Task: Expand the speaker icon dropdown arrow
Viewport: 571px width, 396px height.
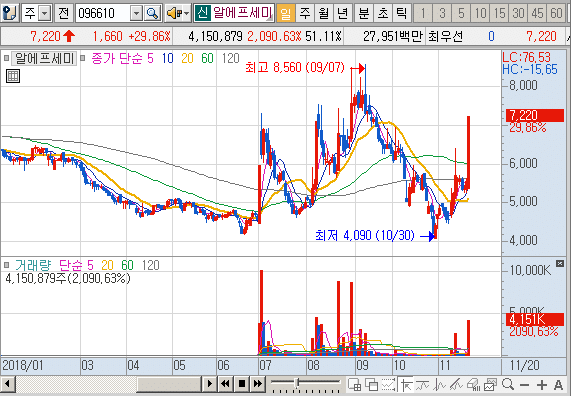Action: click(x=187, y=14)
